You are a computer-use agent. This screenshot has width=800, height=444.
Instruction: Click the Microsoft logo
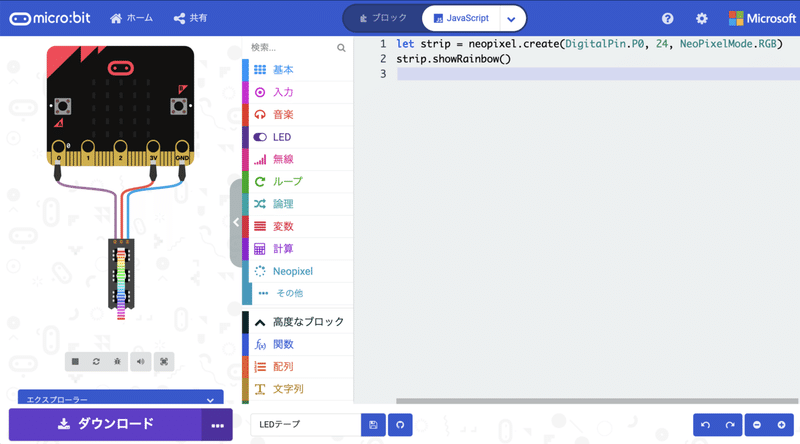coord(762,18)
